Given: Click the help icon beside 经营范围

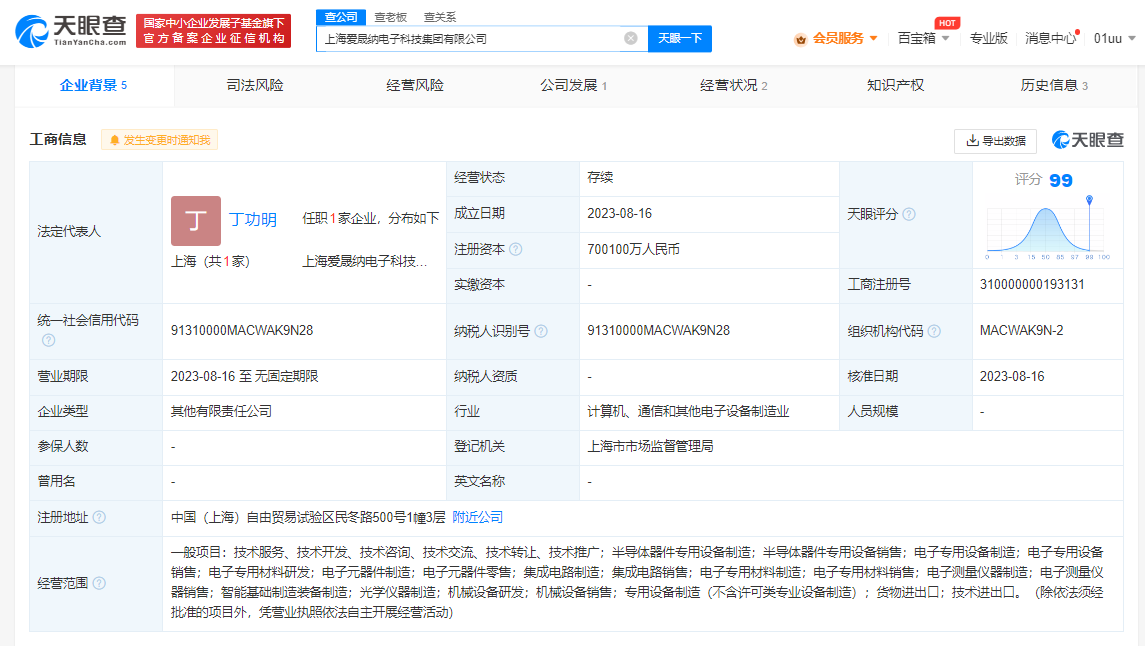Looking at the screenshot, I should point(99,583).
